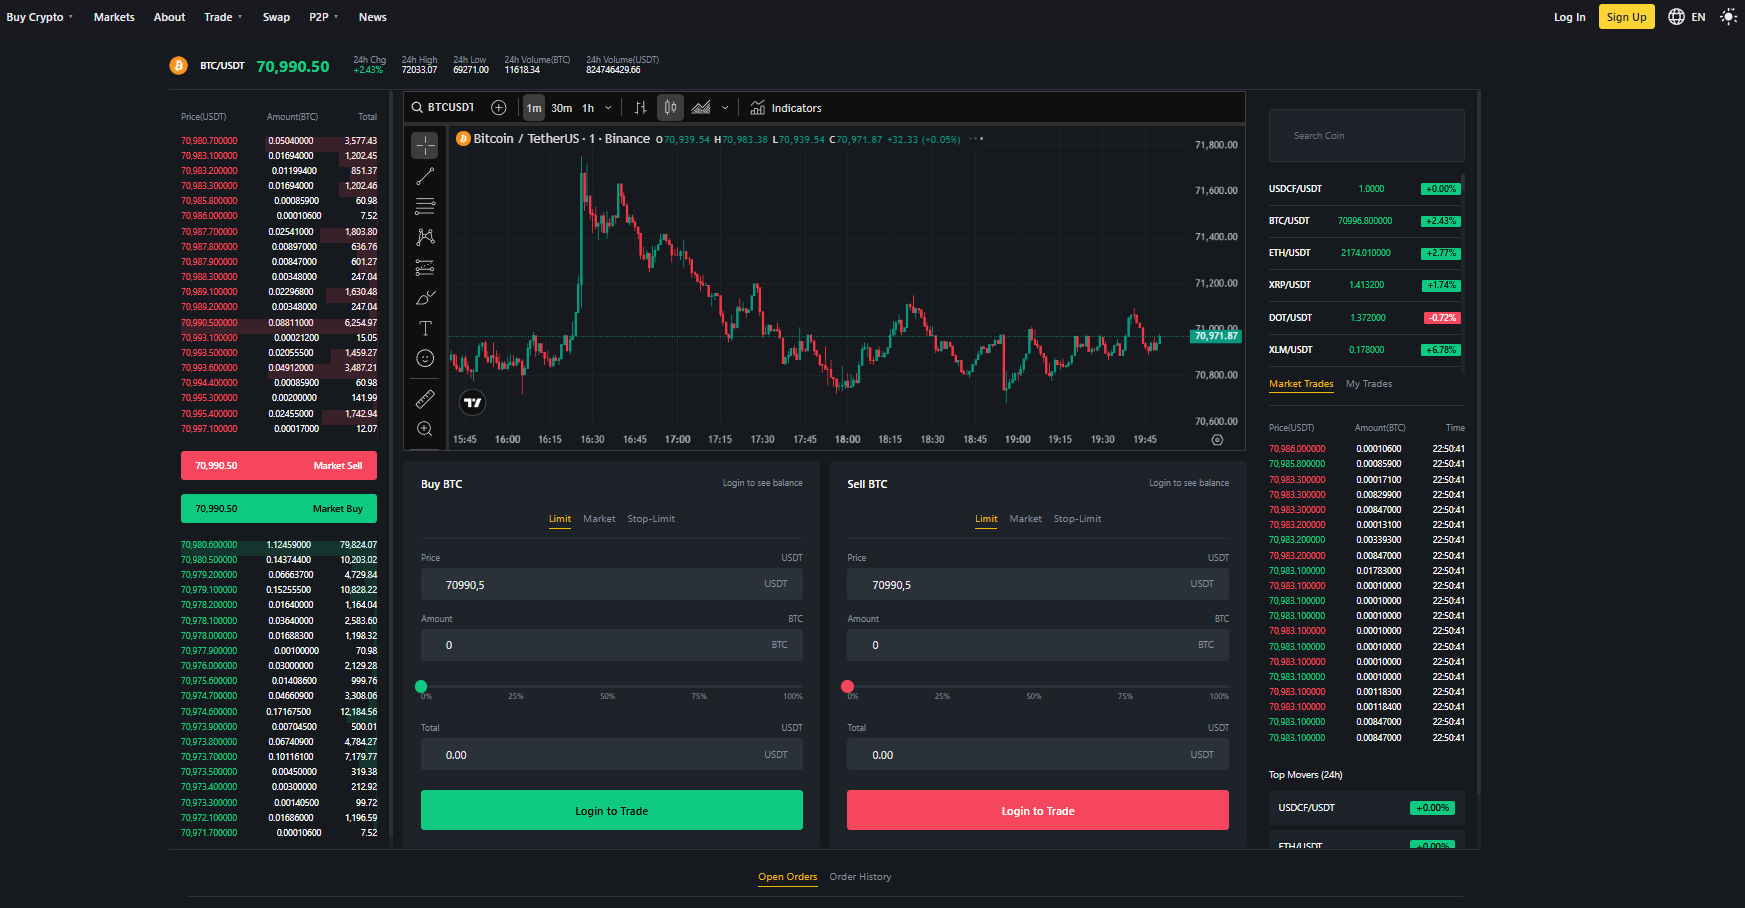Select Market tab in Buy BTC panel
Screen dimensions: 1745x908
coord(599,519)
